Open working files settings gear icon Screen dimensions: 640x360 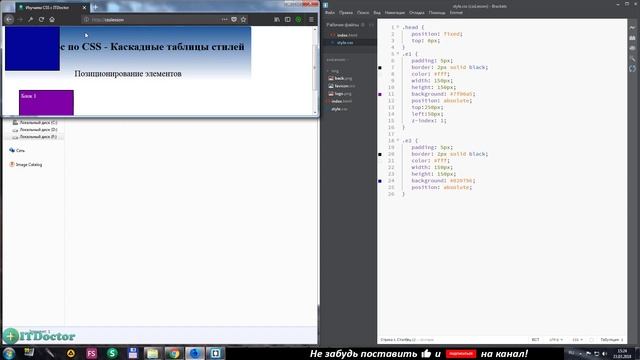tap(363, 25)
